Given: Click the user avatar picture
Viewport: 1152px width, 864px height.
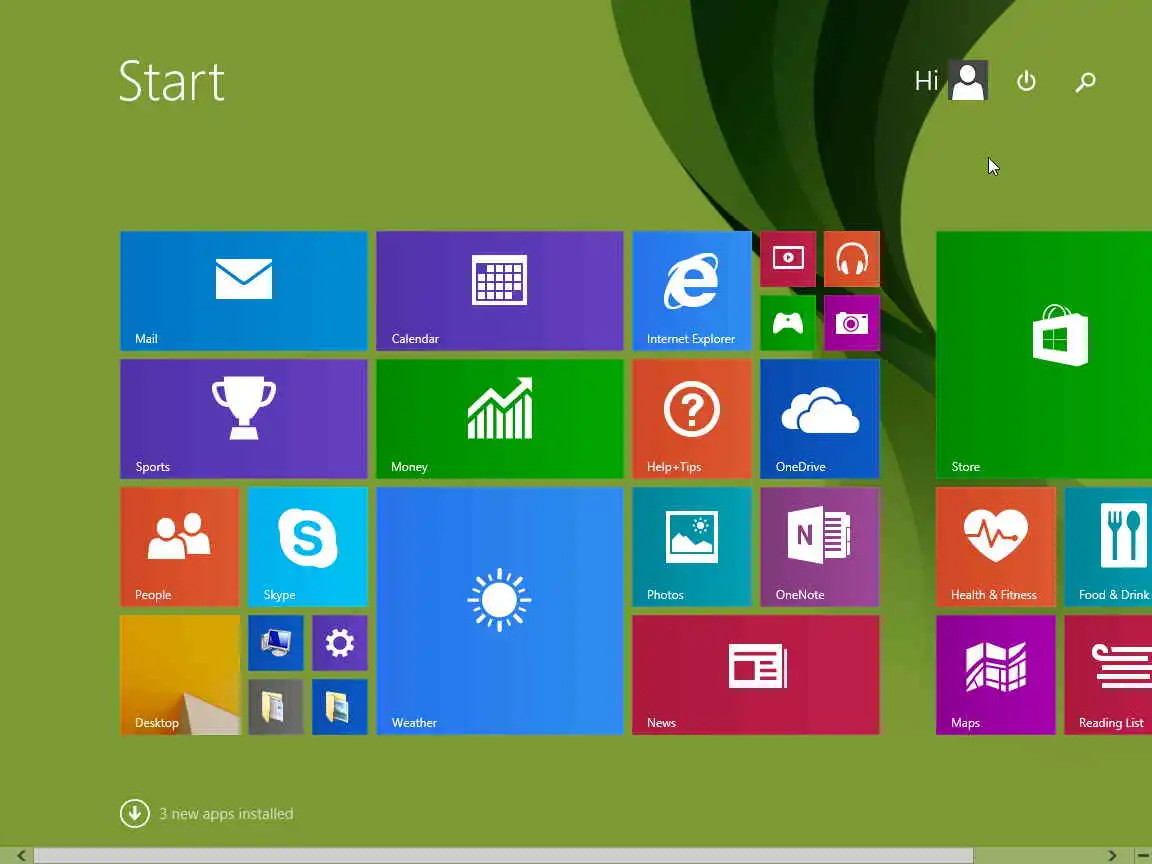Looking at the screenshot, I should (x=968, y=80).
